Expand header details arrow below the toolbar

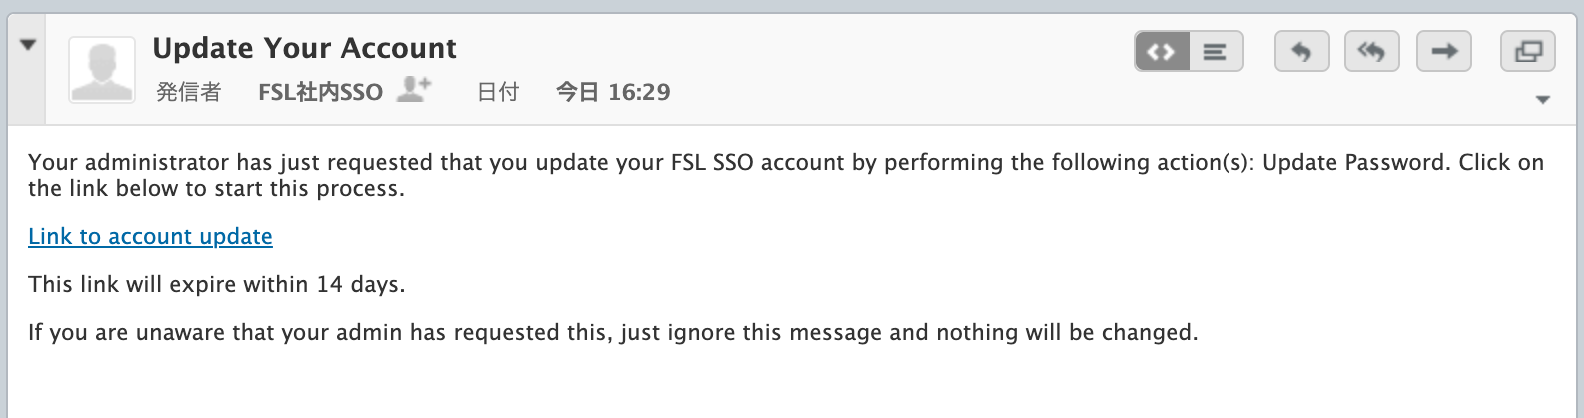[1542, 100]
